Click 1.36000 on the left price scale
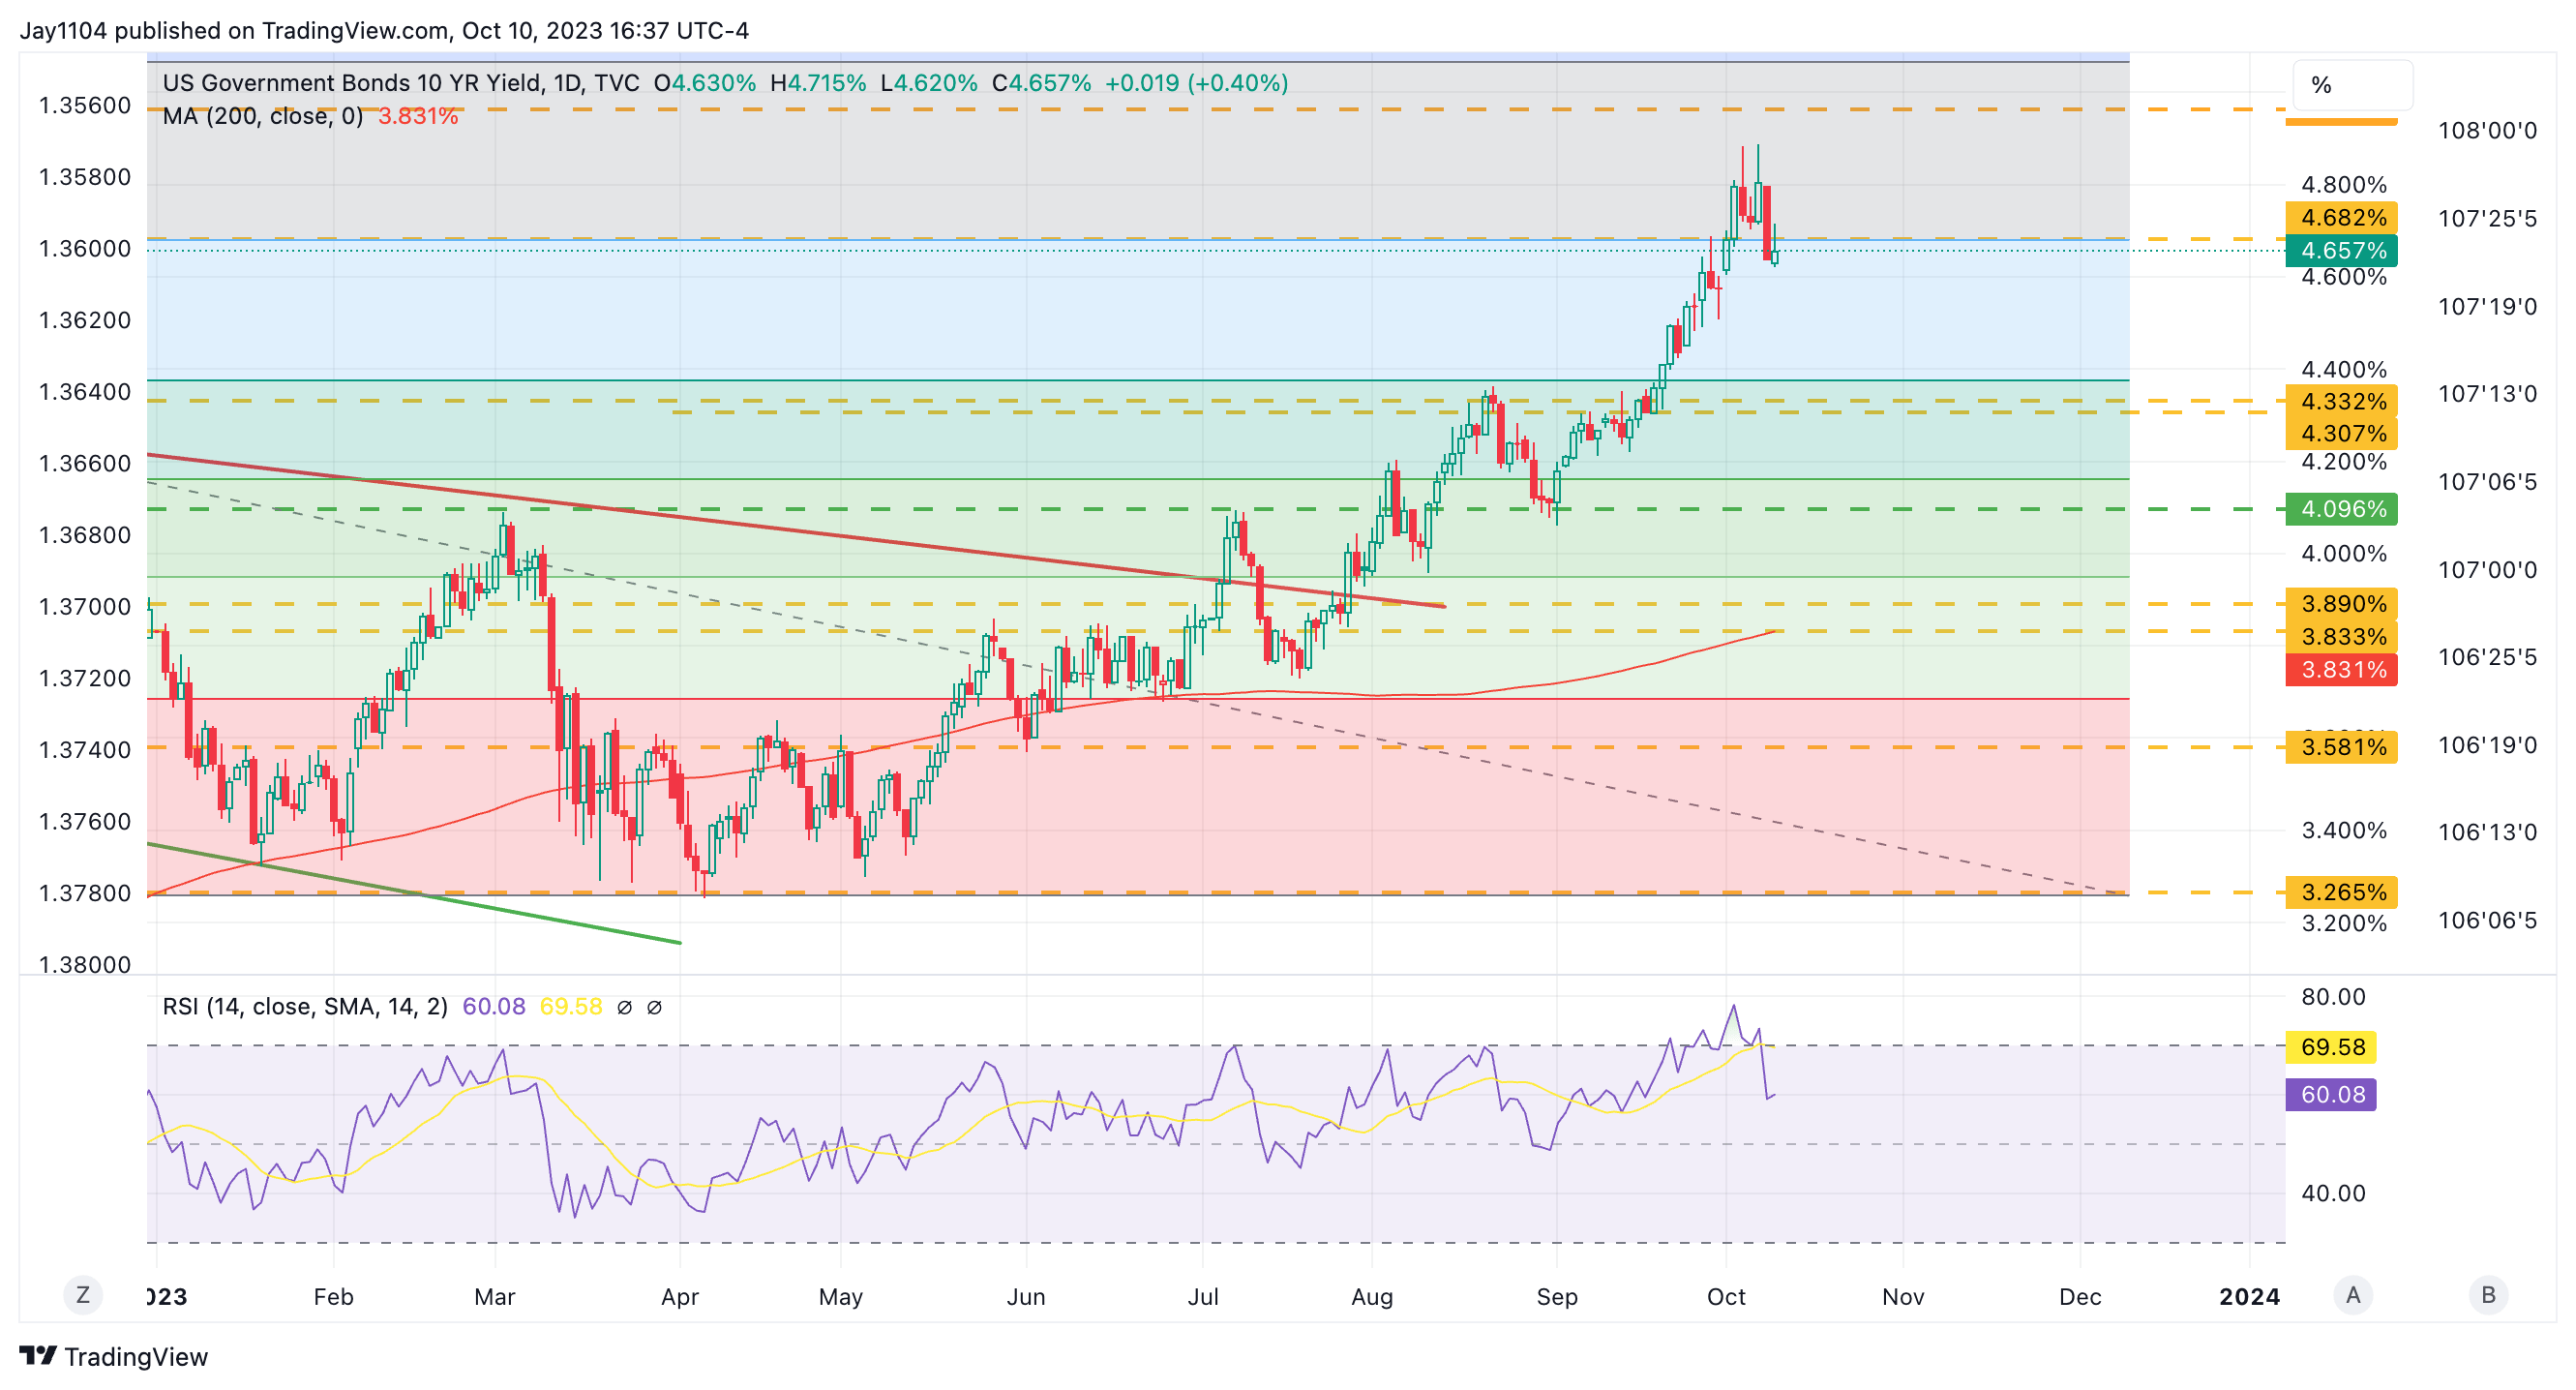 (85, 249)
